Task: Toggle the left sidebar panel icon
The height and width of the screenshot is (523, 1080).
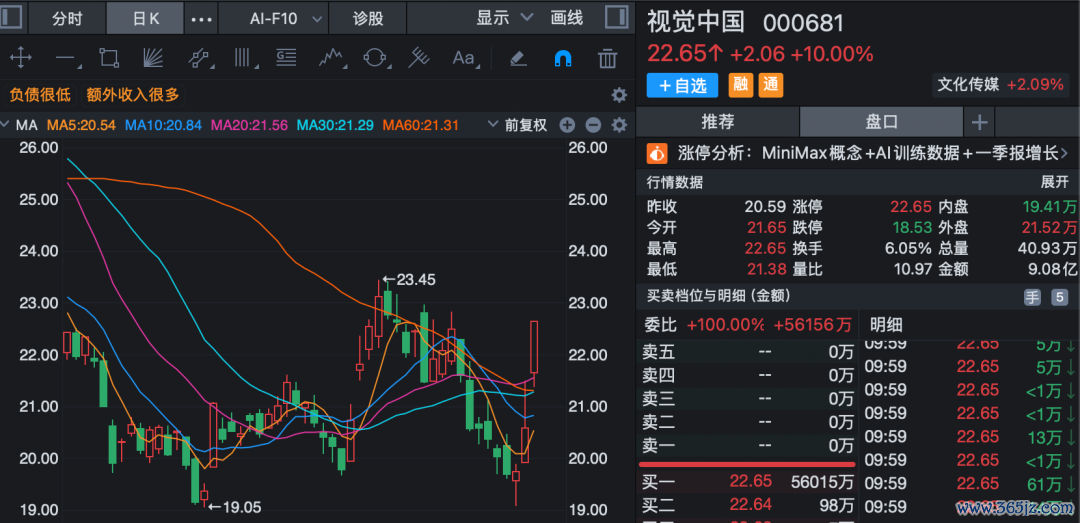Action: coord(12,18)
